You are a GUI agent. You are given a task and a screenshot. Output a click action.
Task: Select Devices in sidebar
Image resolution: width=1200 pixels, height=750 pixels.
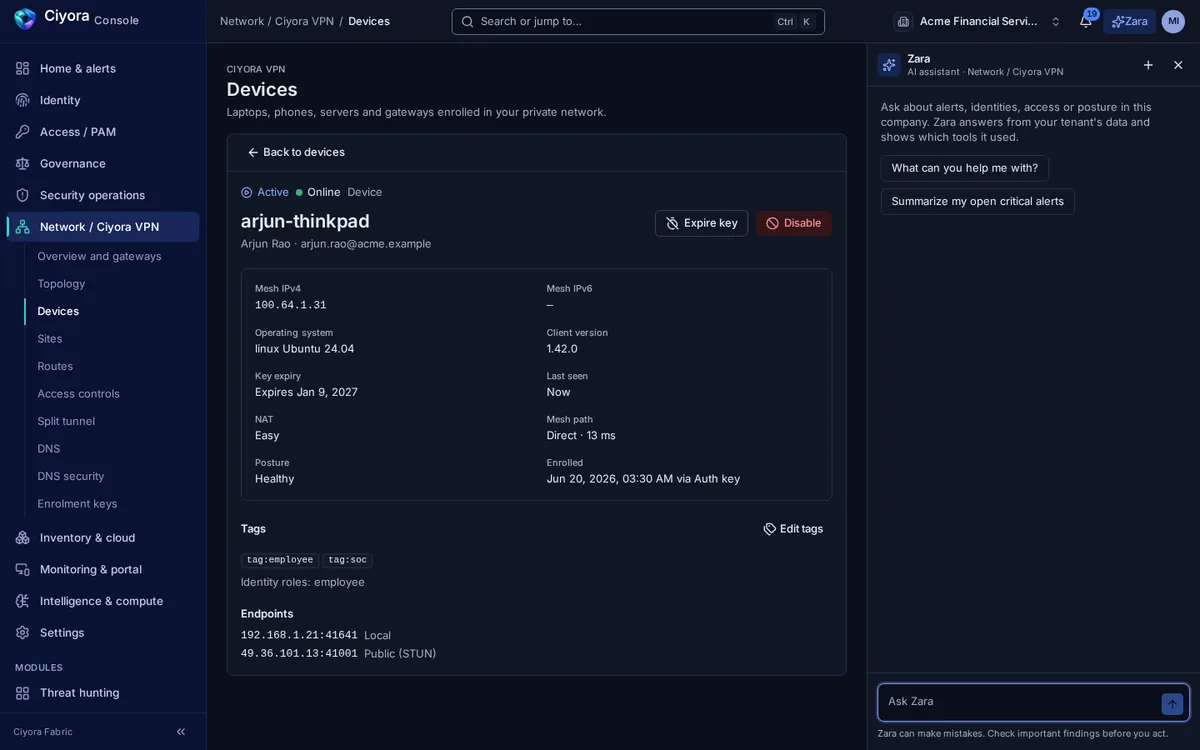(111, 311)
